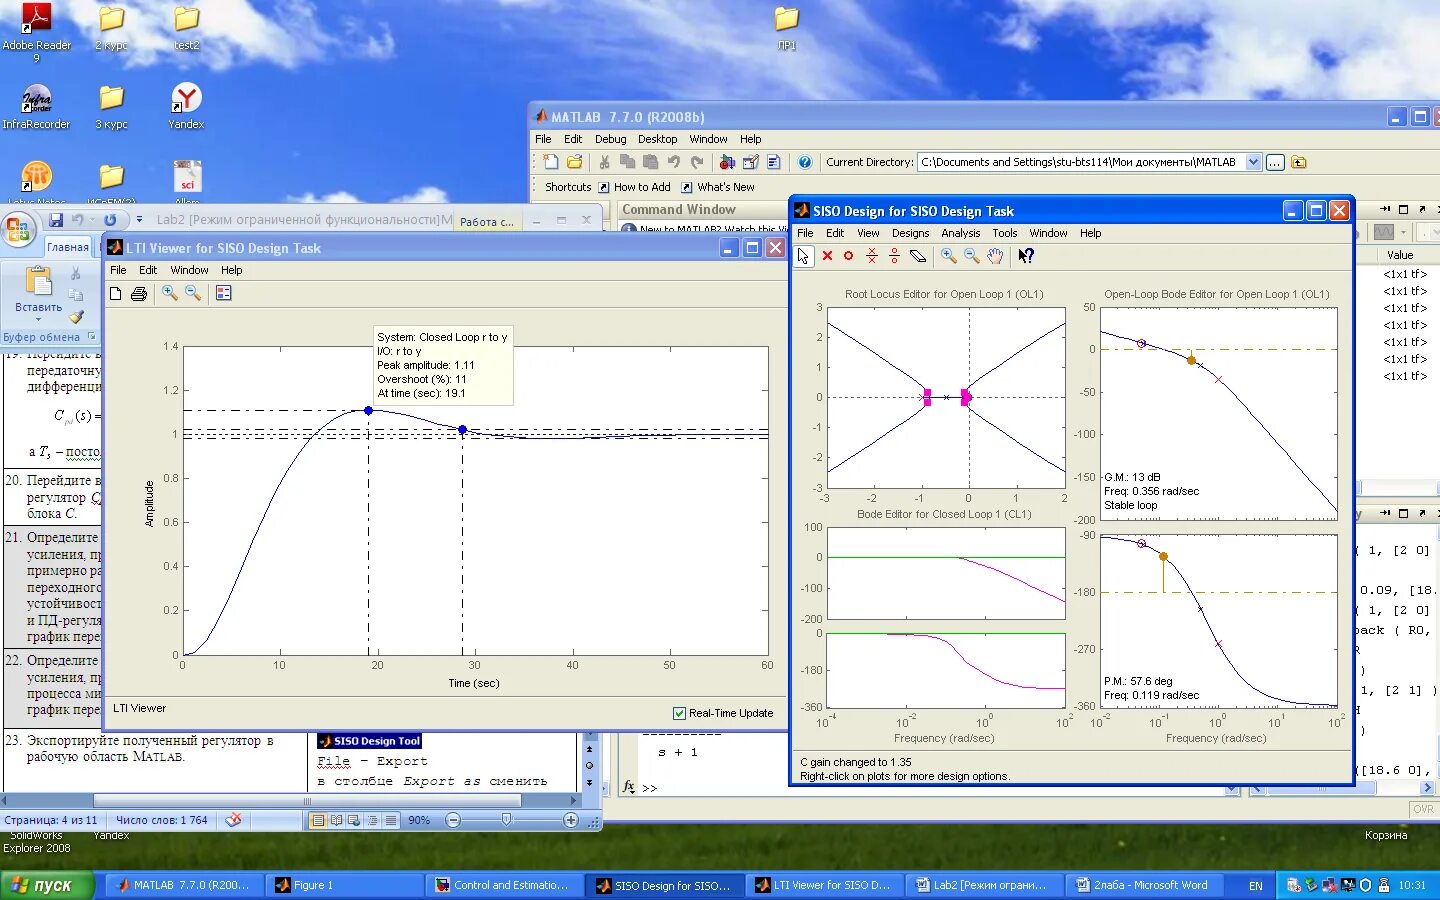Zoom in on LTI Viewer plot
Image resolution: width=1440 pixels, height=900 pixels.
tap(170, 293)
